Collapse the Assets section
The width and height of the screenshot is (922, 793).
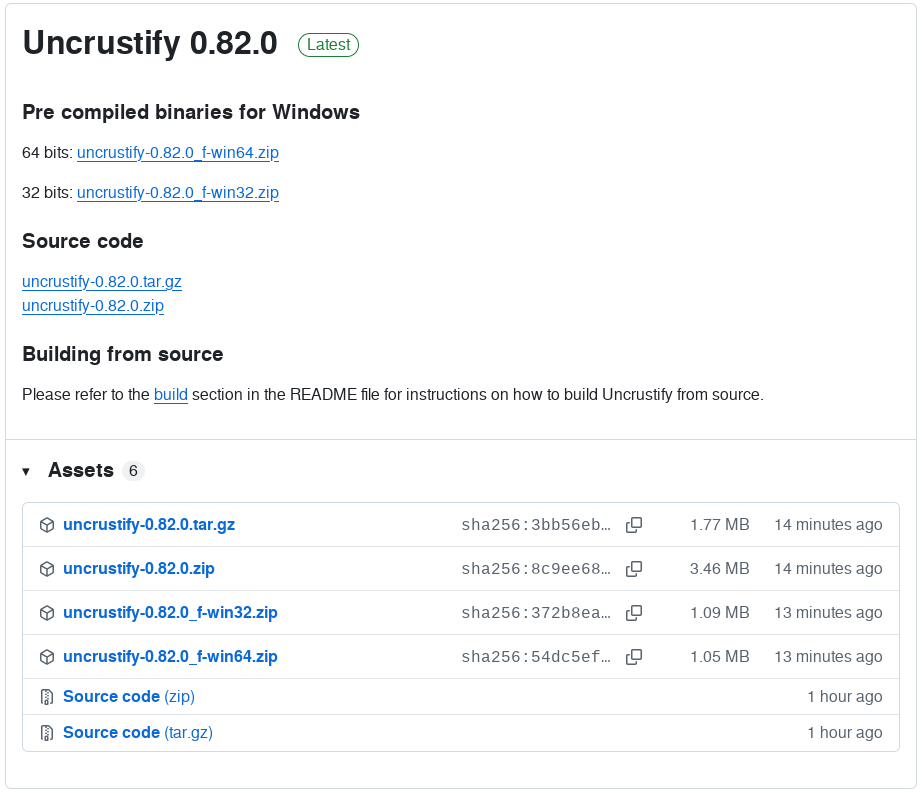click(27, 471)
